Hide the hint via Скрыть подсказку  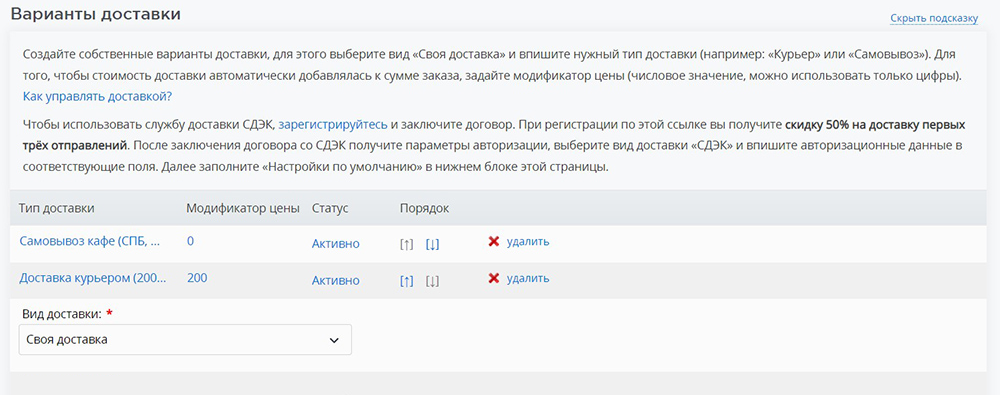(x=934, y=19)
